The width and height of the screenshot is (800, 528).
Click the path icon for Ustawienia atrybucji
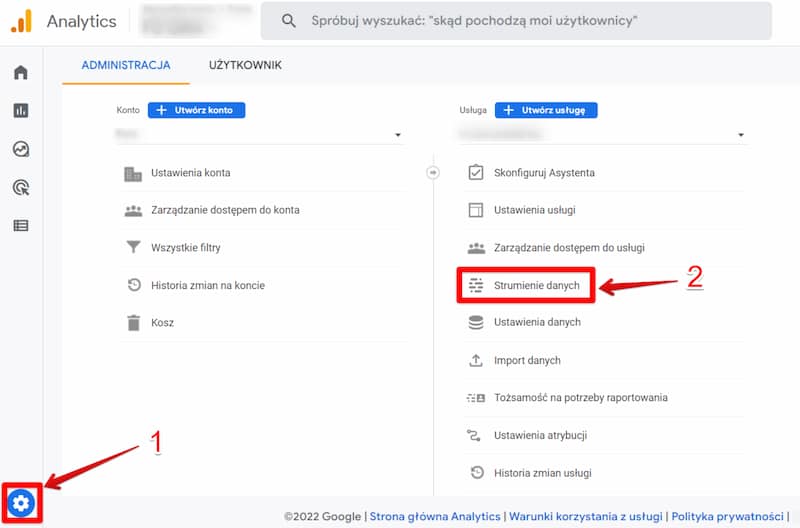pos(474,435)
